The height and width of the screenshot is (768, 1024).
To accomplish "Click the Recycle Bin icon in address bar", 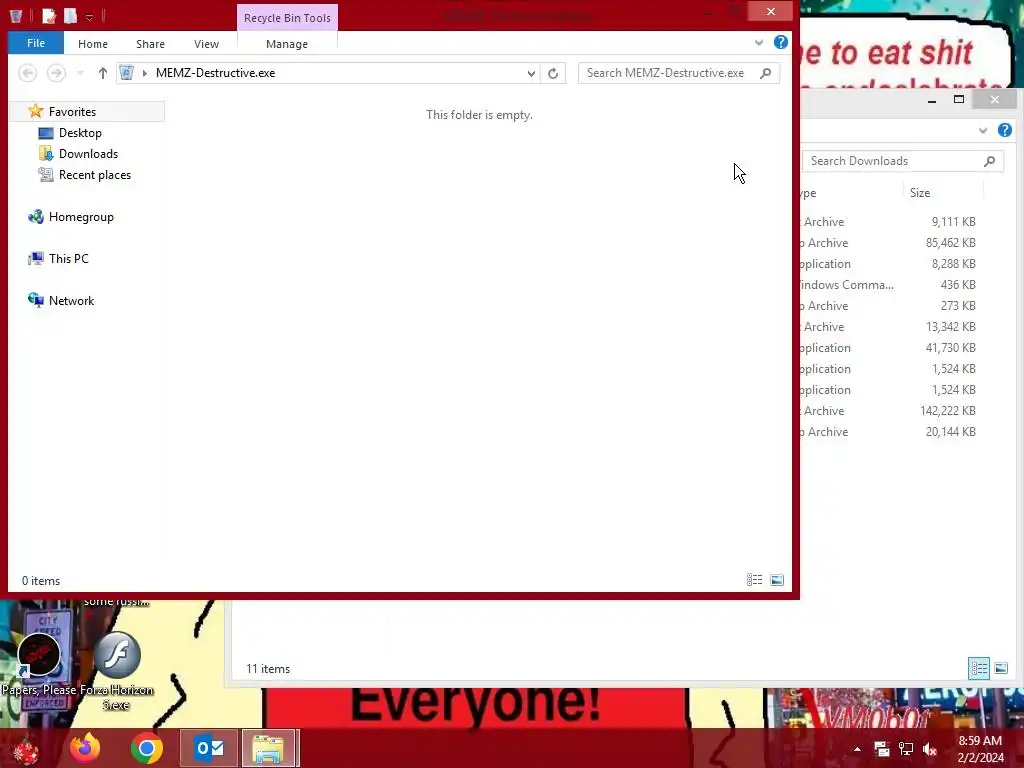I will click(x=127, y=73).
